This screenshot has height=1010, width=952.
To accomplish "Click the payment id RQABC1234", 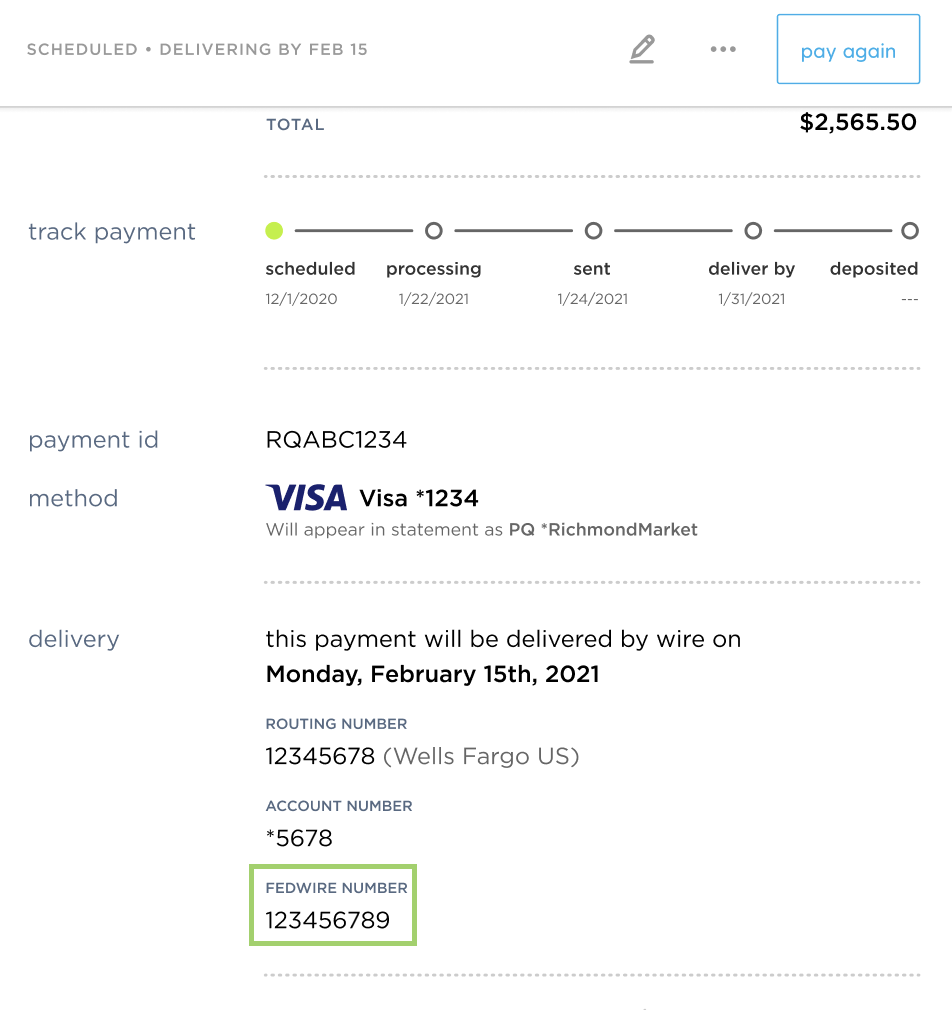I will pyautogui.click(x=336, y=440).
